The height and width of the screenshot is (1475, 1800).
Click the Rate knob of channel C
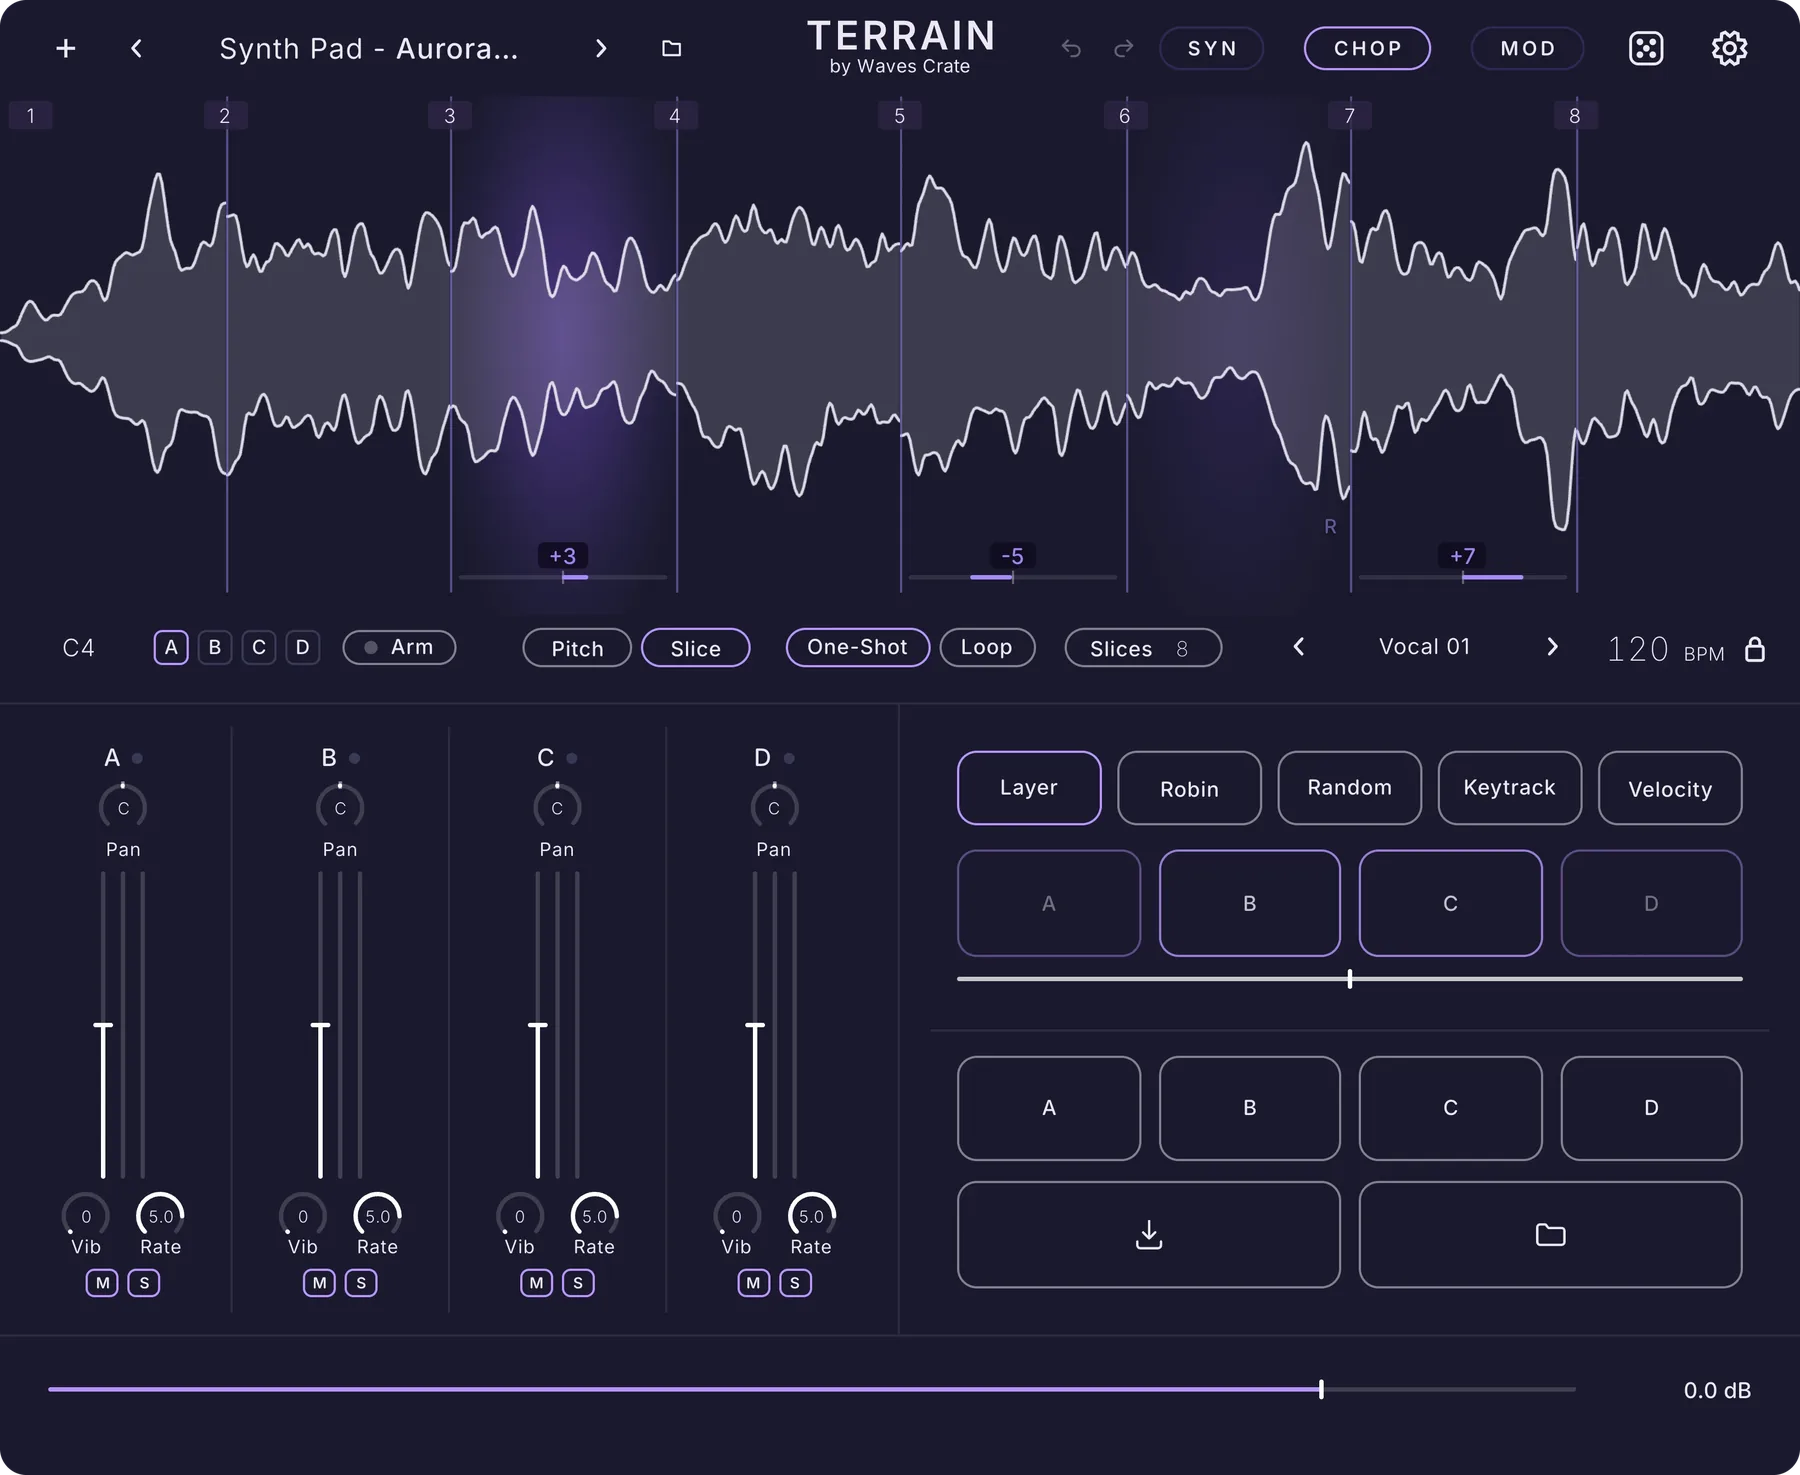(x=595, y=1216)
